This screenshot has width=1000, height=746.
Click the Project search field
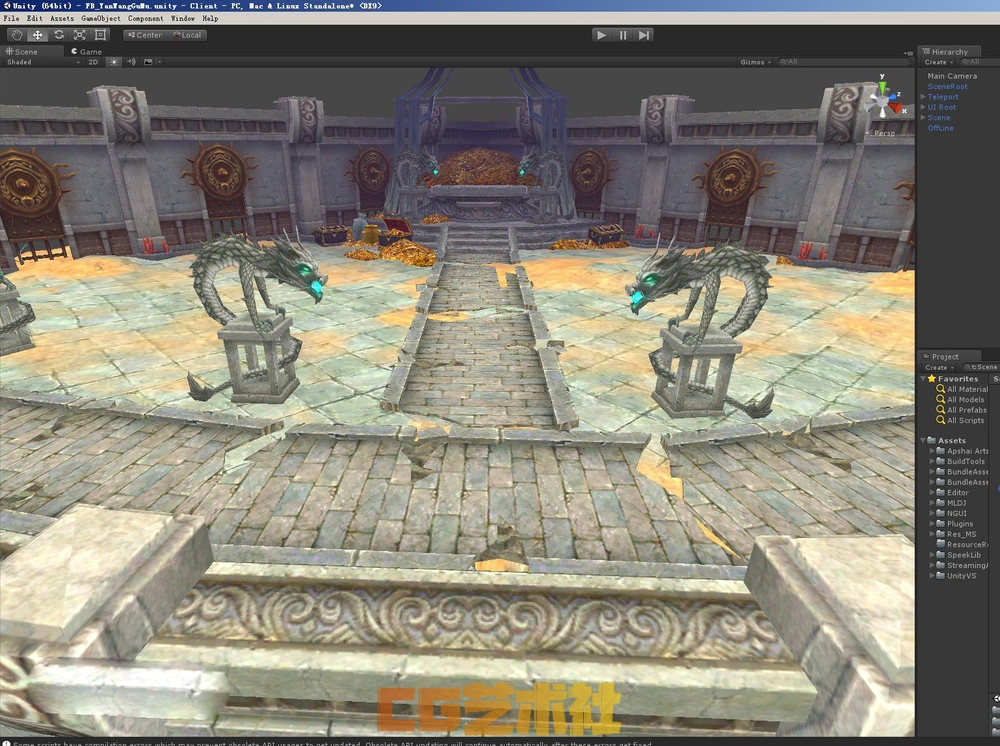click(981, 367)
